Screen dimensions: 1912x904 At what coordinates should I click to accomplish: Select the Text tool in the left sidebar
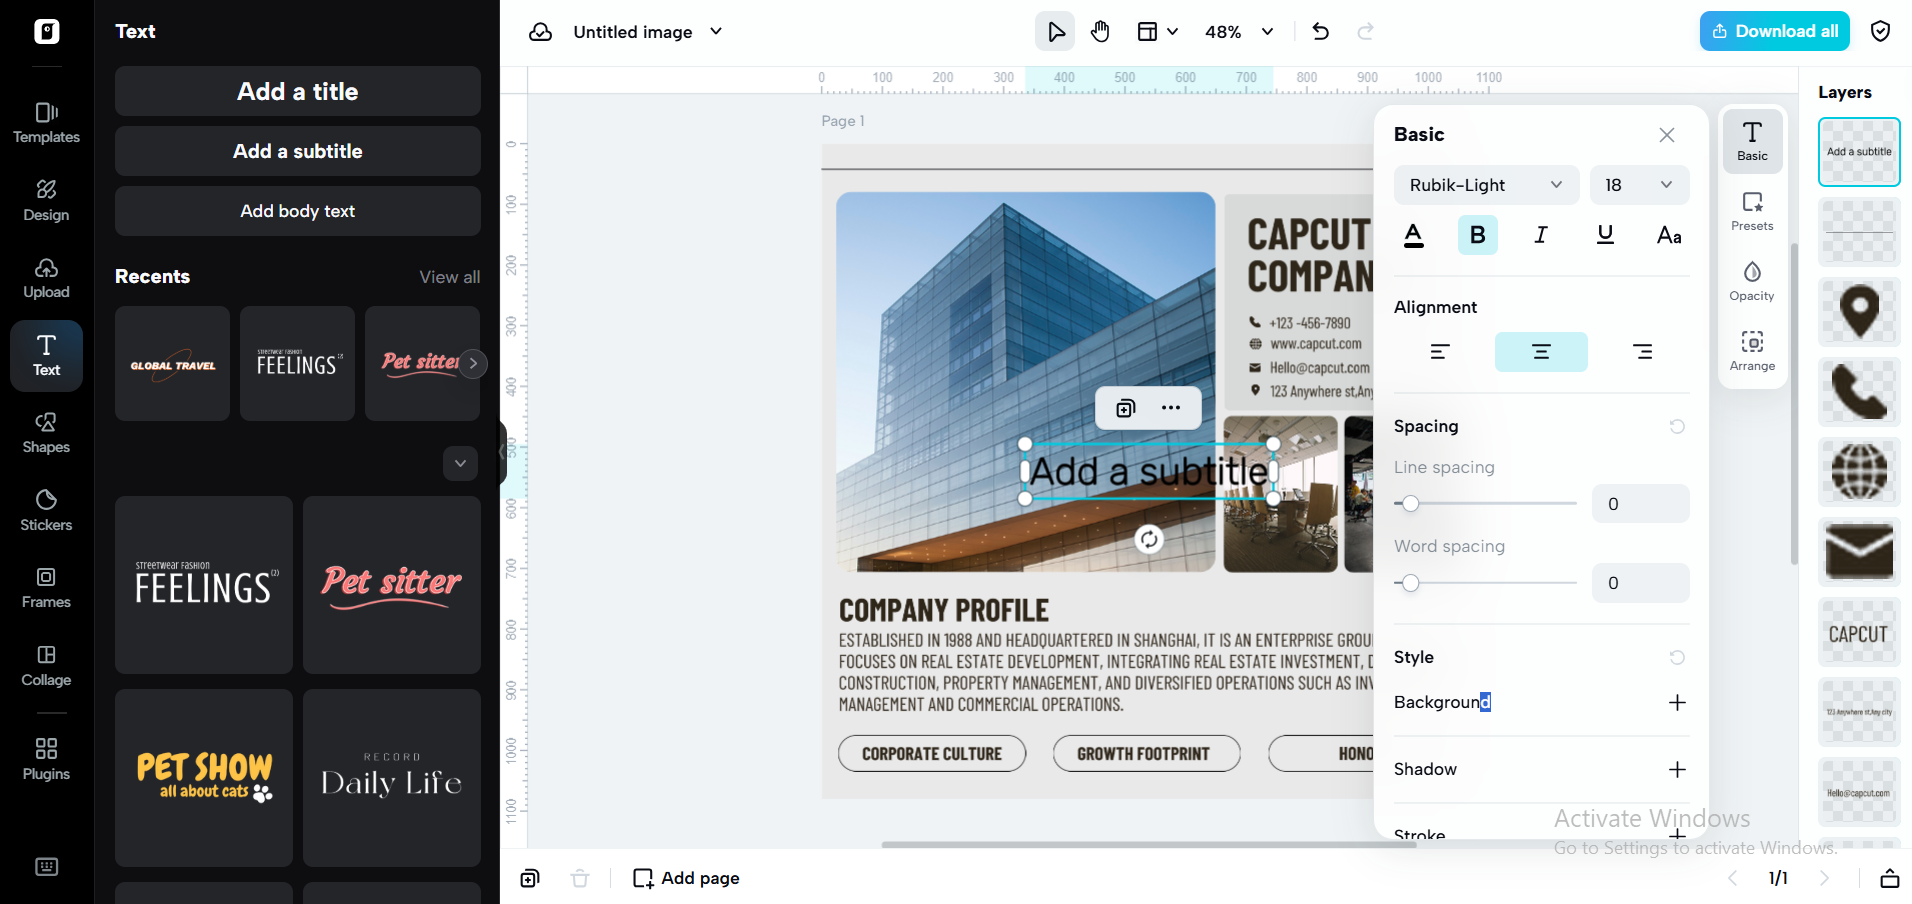46,356
